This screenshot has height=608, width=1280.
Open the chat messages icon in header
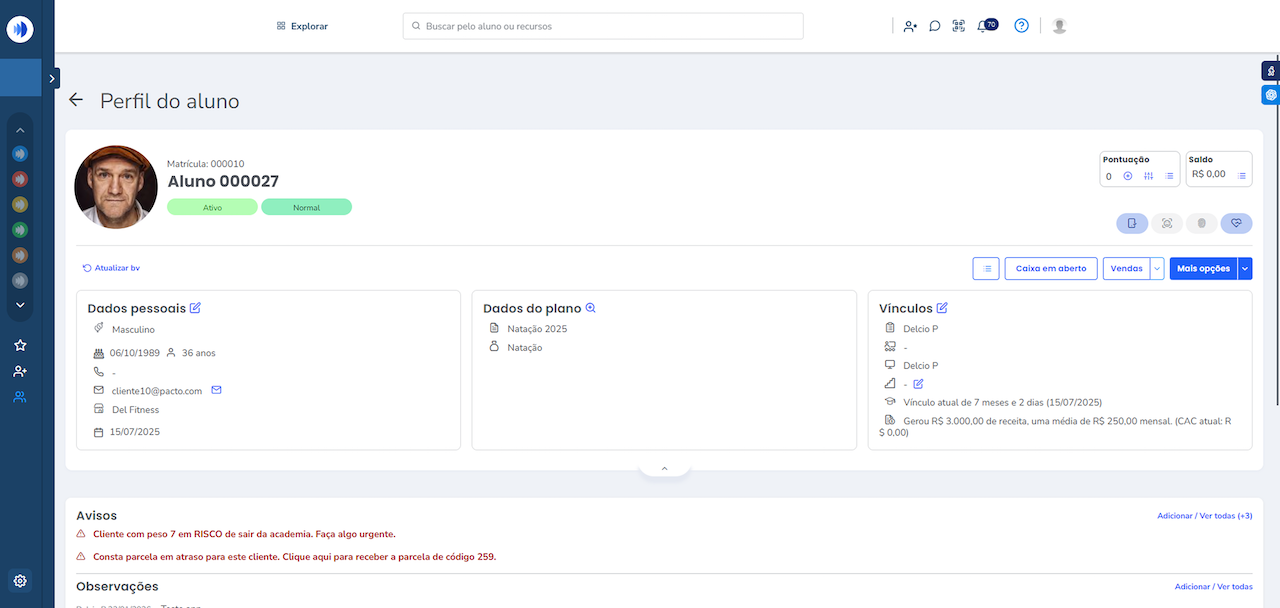pyautogui.click(x=934, y=26)
